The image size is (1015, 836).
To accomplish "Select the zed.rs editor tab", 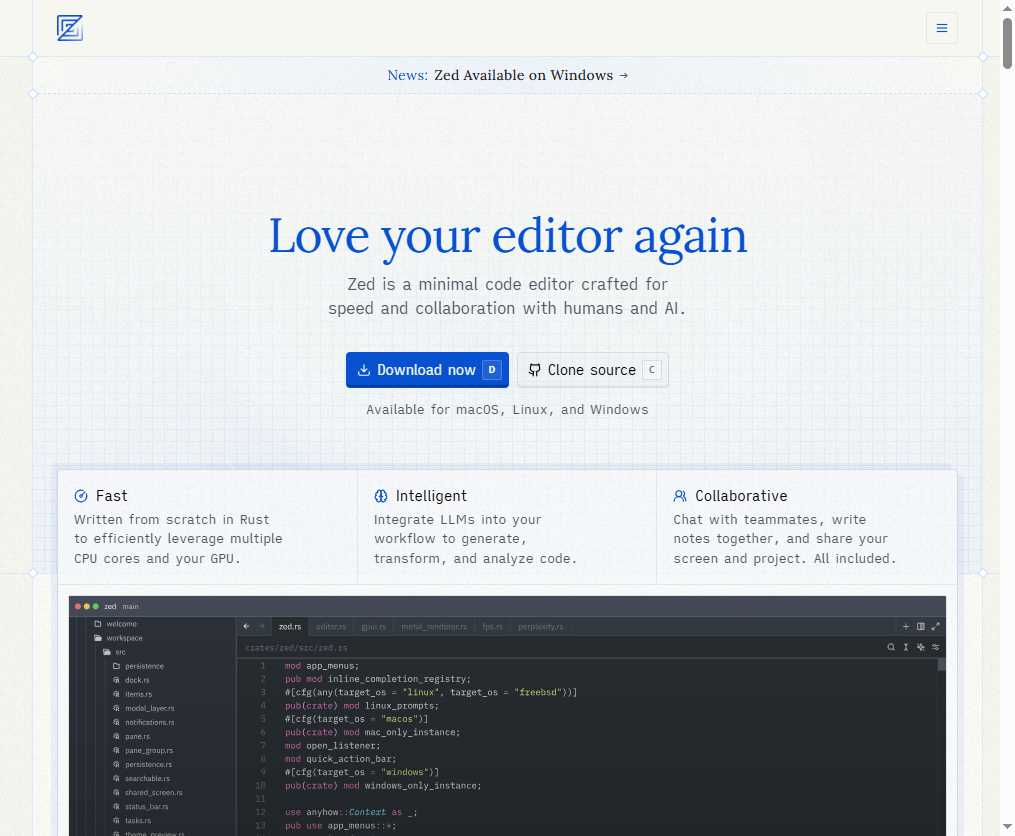I will 289,627.
